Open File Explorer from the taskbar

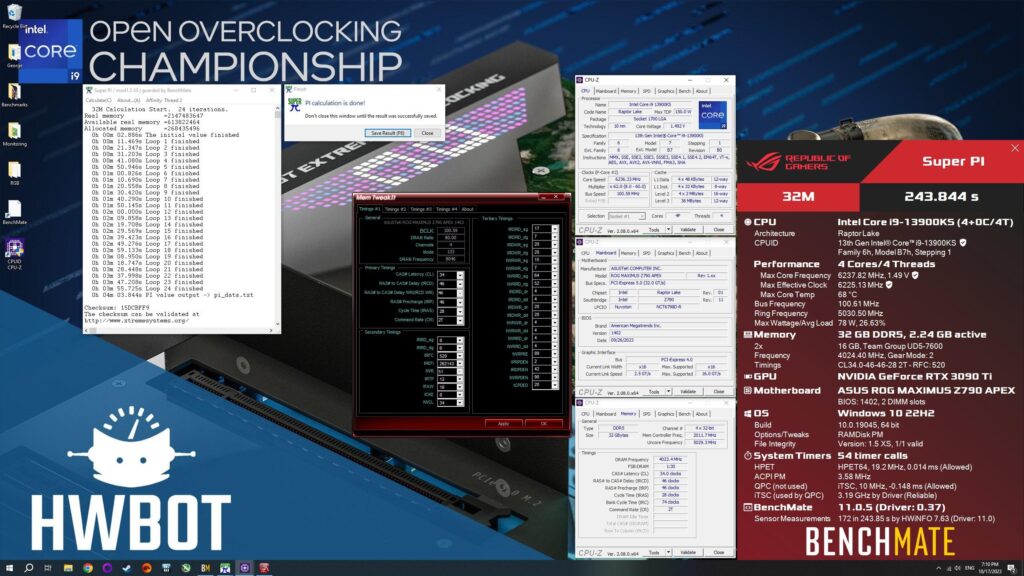(x=68, y=568)
